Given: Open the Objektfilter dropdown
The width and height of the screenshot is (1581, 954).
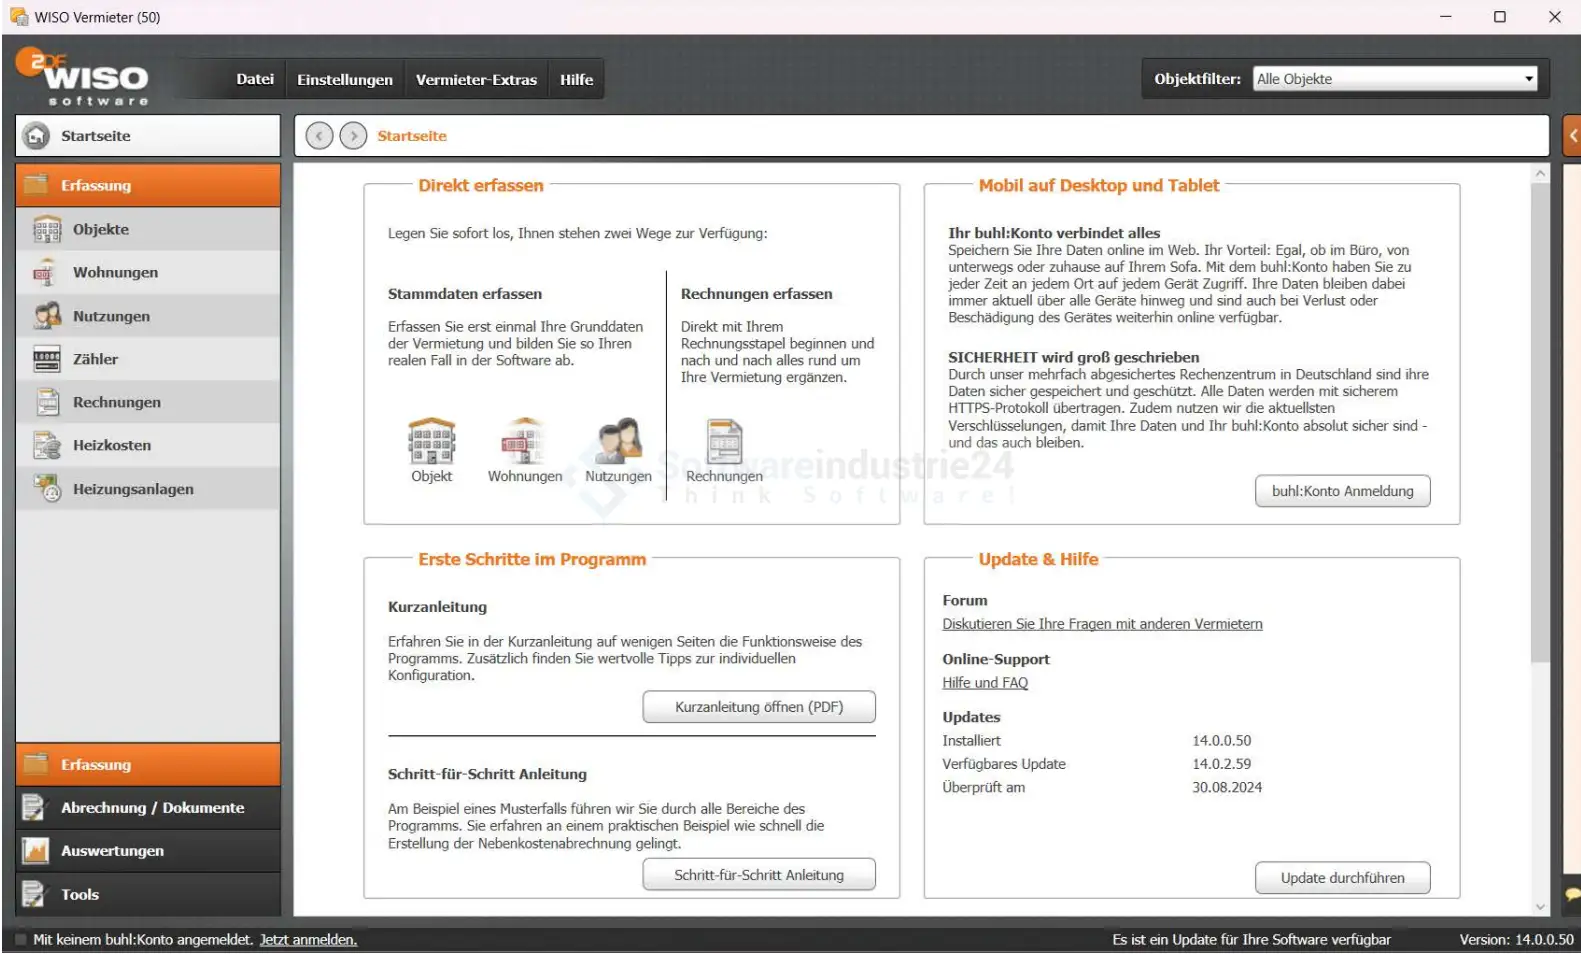Looking at the screenshot, I should pyautogui.click(x=1528, y=79).
